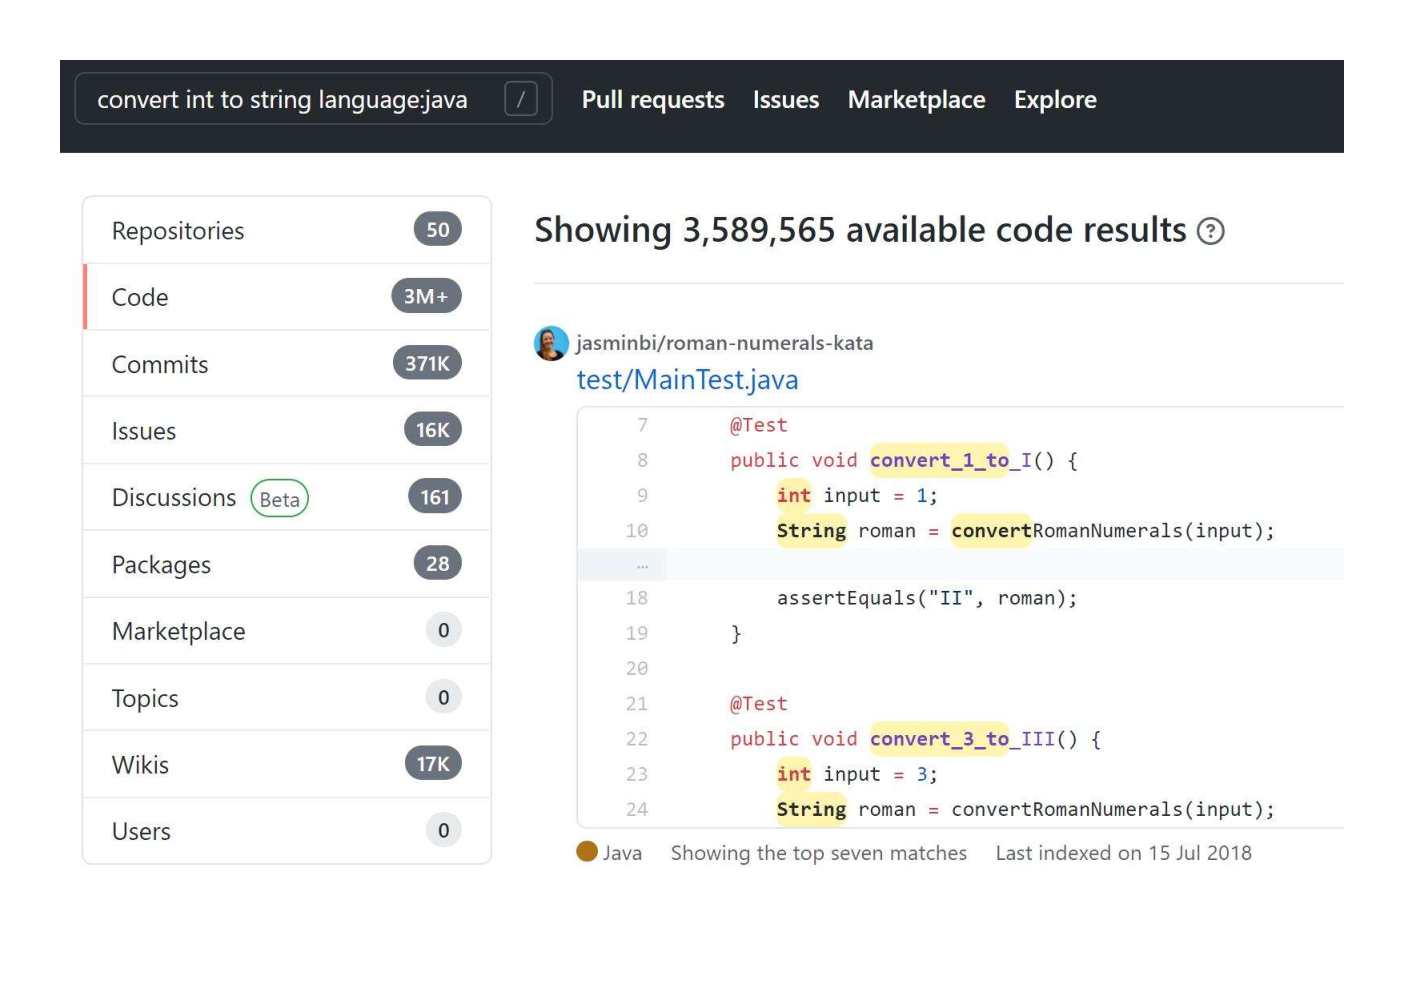
Task: Click the 50 count badge for Repositories
Action: [438, 230]
